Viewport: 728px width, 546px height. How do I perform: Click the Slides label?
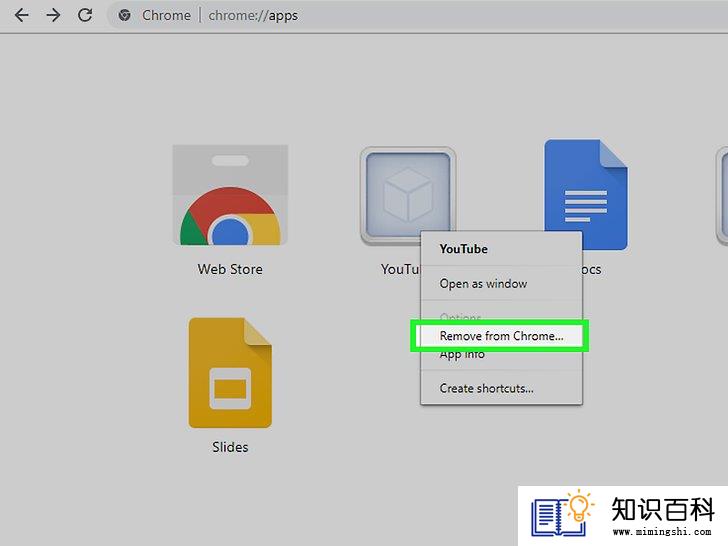click(x=230, y=447)
